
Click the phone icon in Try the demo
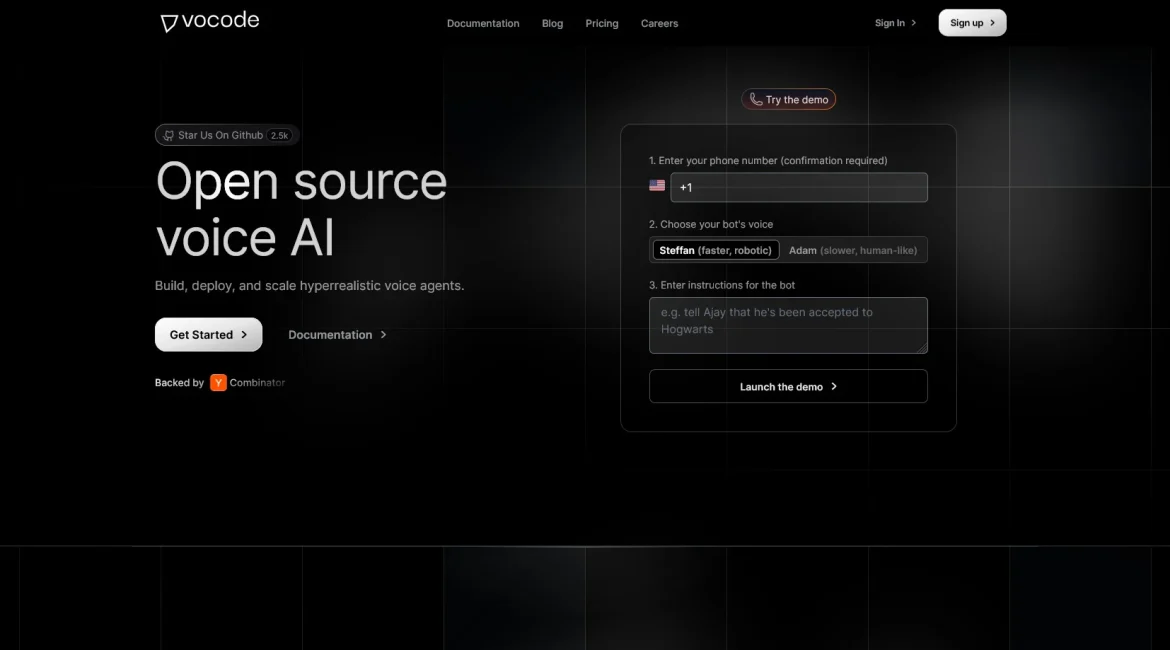(x=756, y=99)
